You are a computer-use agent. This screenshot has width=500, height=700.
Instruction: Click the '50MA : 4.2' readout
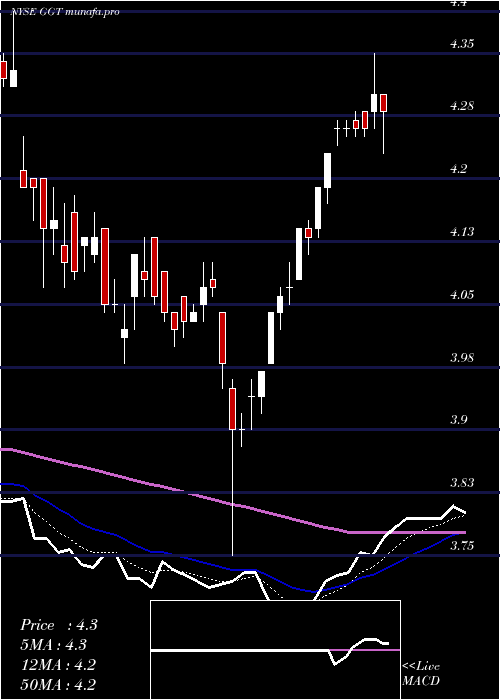[58, 684]
